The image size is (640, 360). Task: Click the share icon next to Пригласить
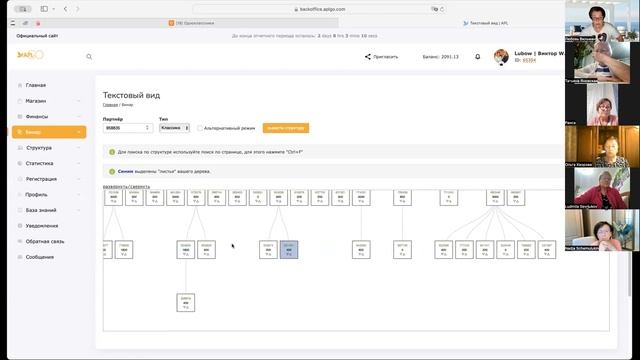(367, 57)
